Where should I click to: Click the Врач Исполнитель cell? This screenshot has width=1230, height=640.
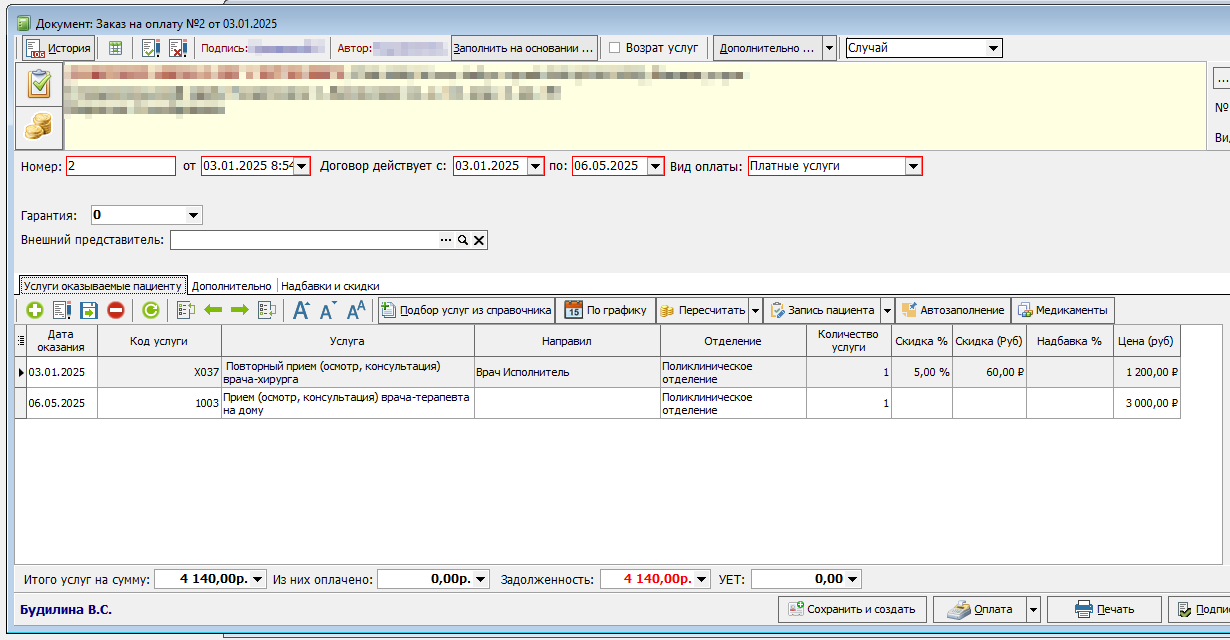pos(567,372)
